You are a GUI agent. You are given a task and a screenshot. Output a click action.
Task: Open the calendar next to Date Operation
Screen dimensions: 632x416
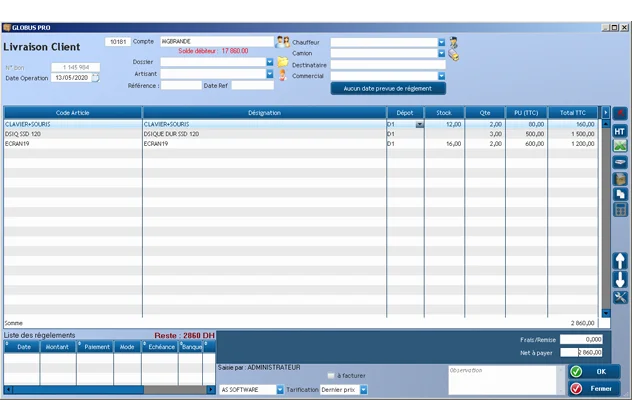pyautogui.click(x=96, y=77)
